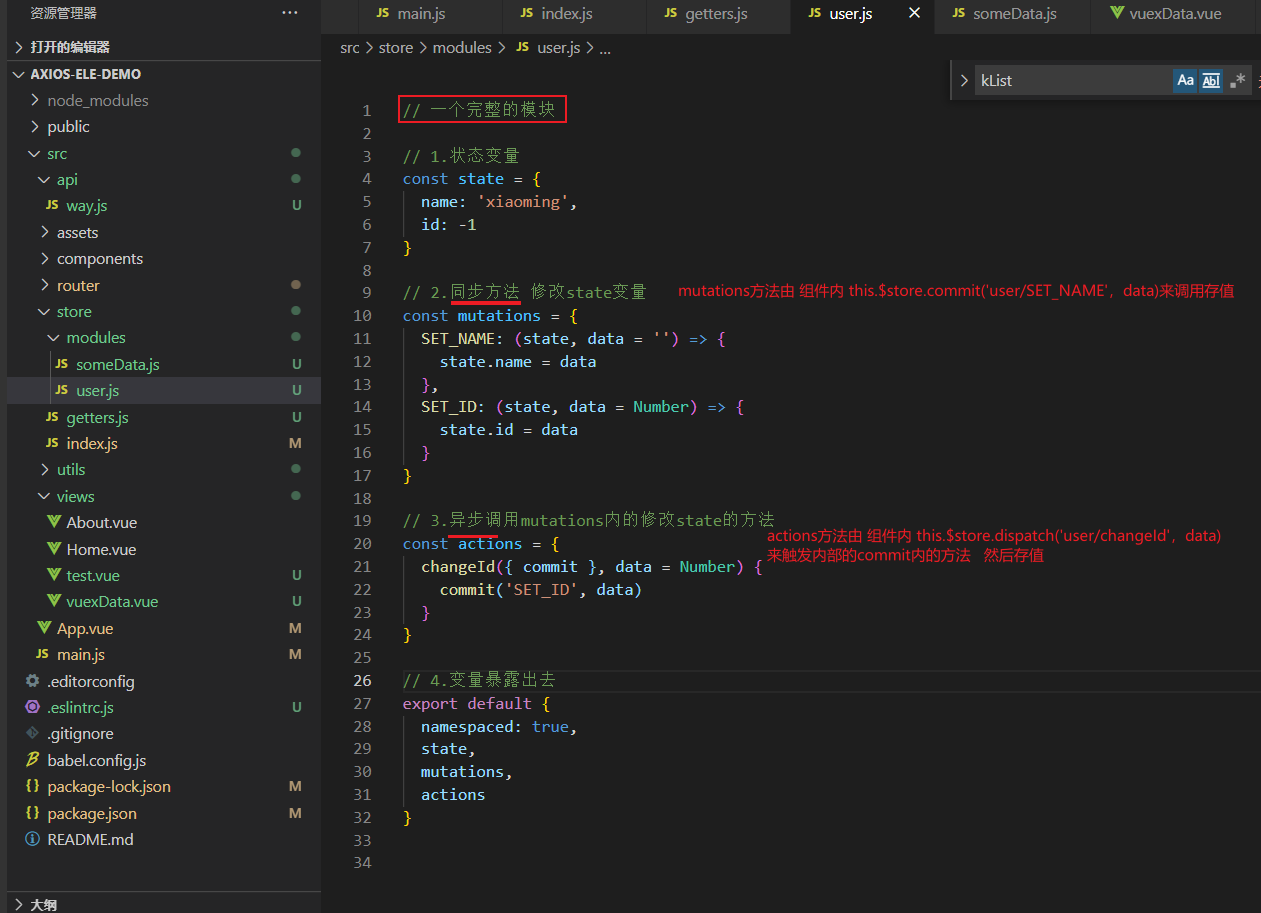
Task: Open the explorer more actions ellipsis
Action: [290, 13]
